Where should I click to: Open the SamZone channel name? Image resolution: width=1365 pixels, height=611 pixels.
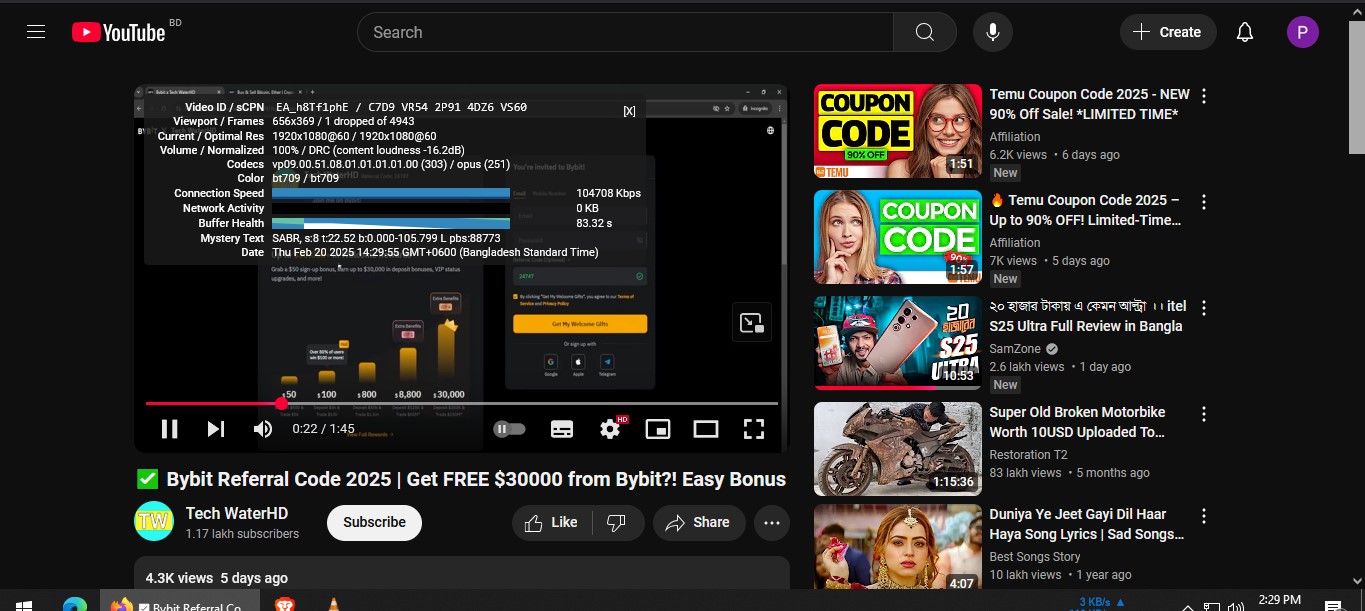coord(1016,348)
